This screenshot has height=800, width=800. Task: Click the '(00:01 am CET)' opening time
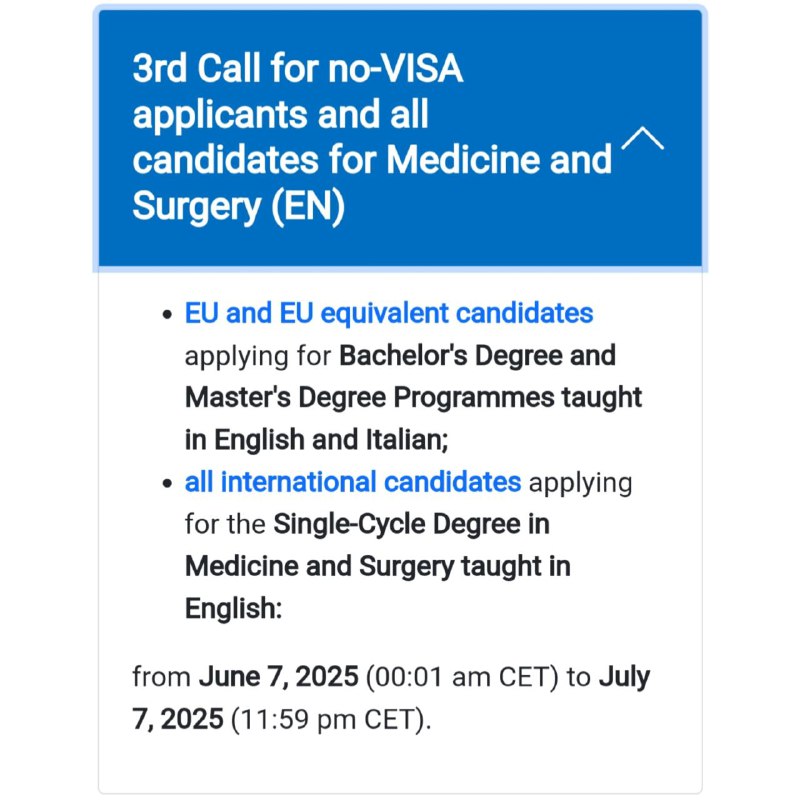(x=462, y=677)
